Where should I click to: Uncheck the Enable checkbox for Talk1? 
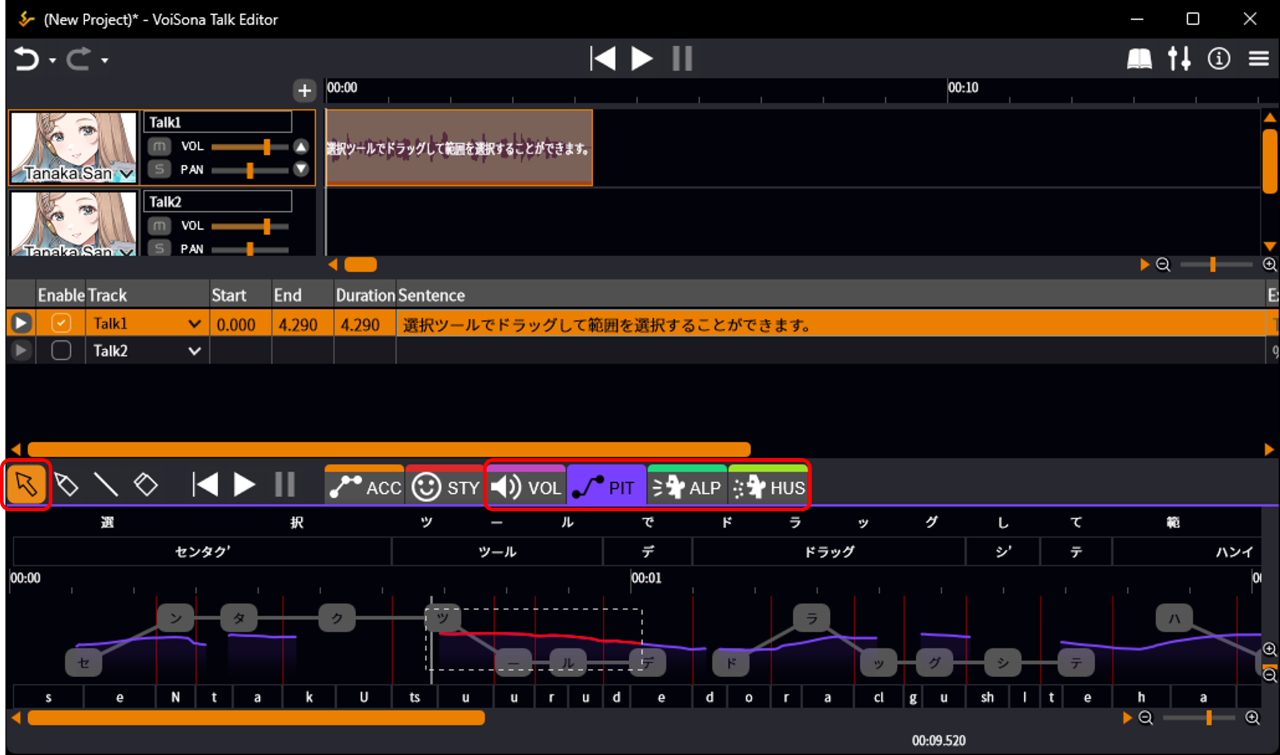click(61, 324)
